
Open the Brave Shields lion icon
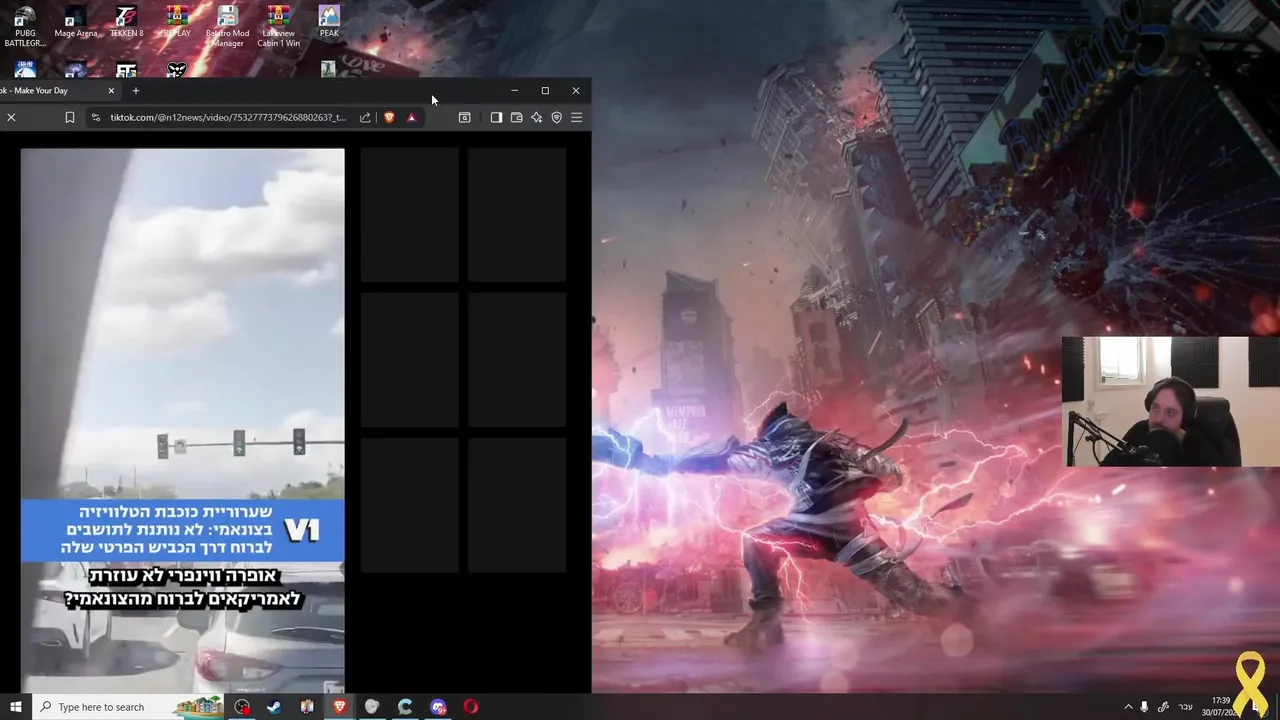coord(389,117)
